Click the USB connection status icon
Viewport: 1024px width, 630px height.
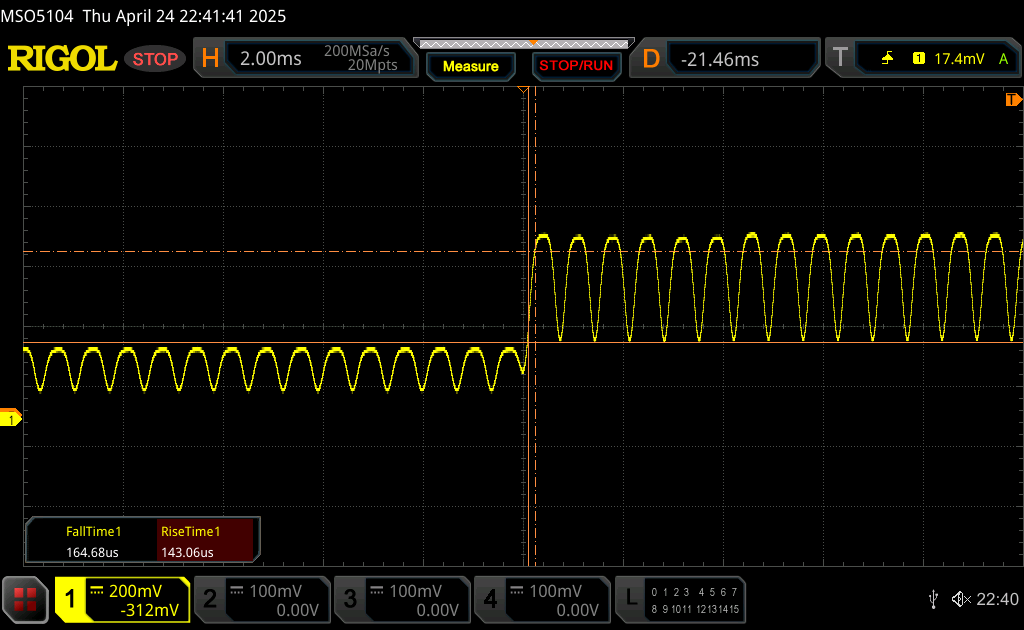click(933, 599)
